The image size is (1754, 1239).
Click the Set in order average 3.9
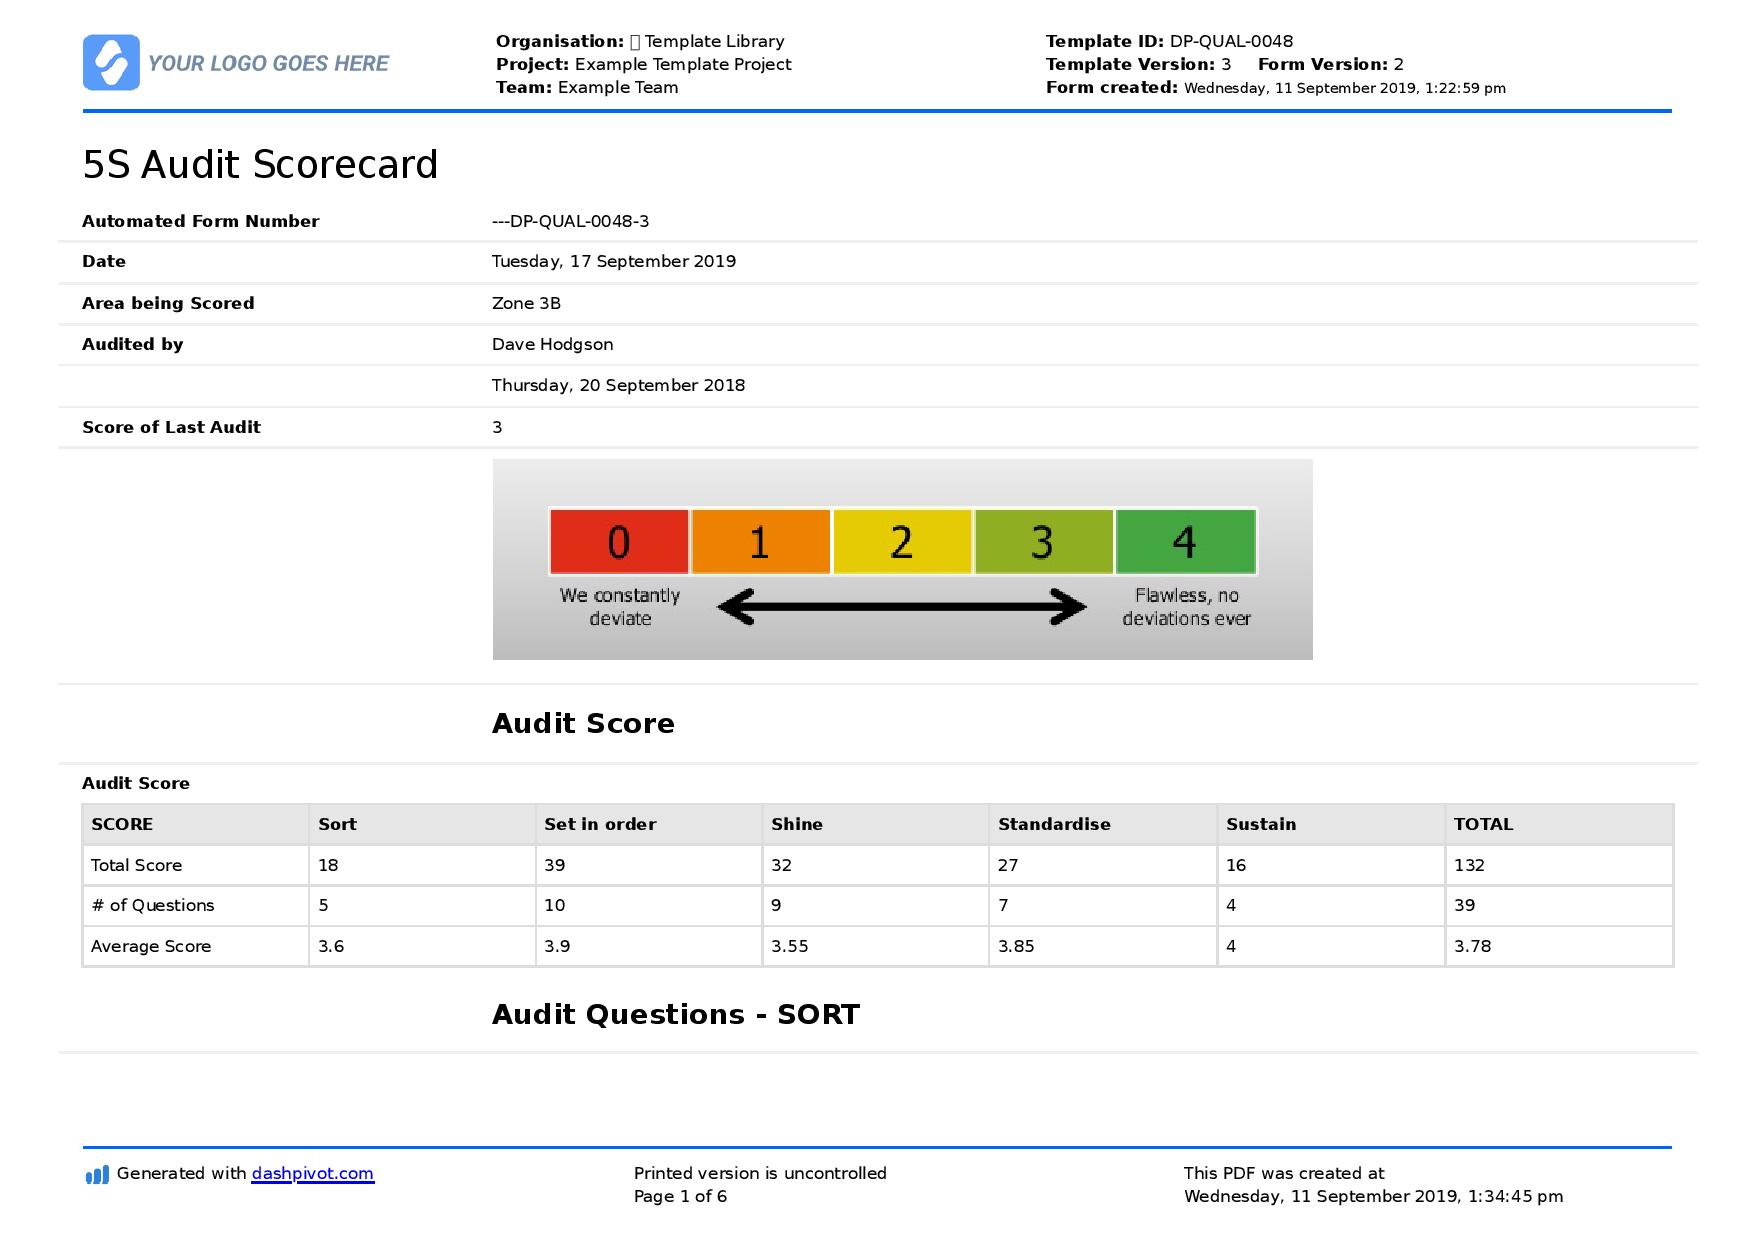point(557,946)
